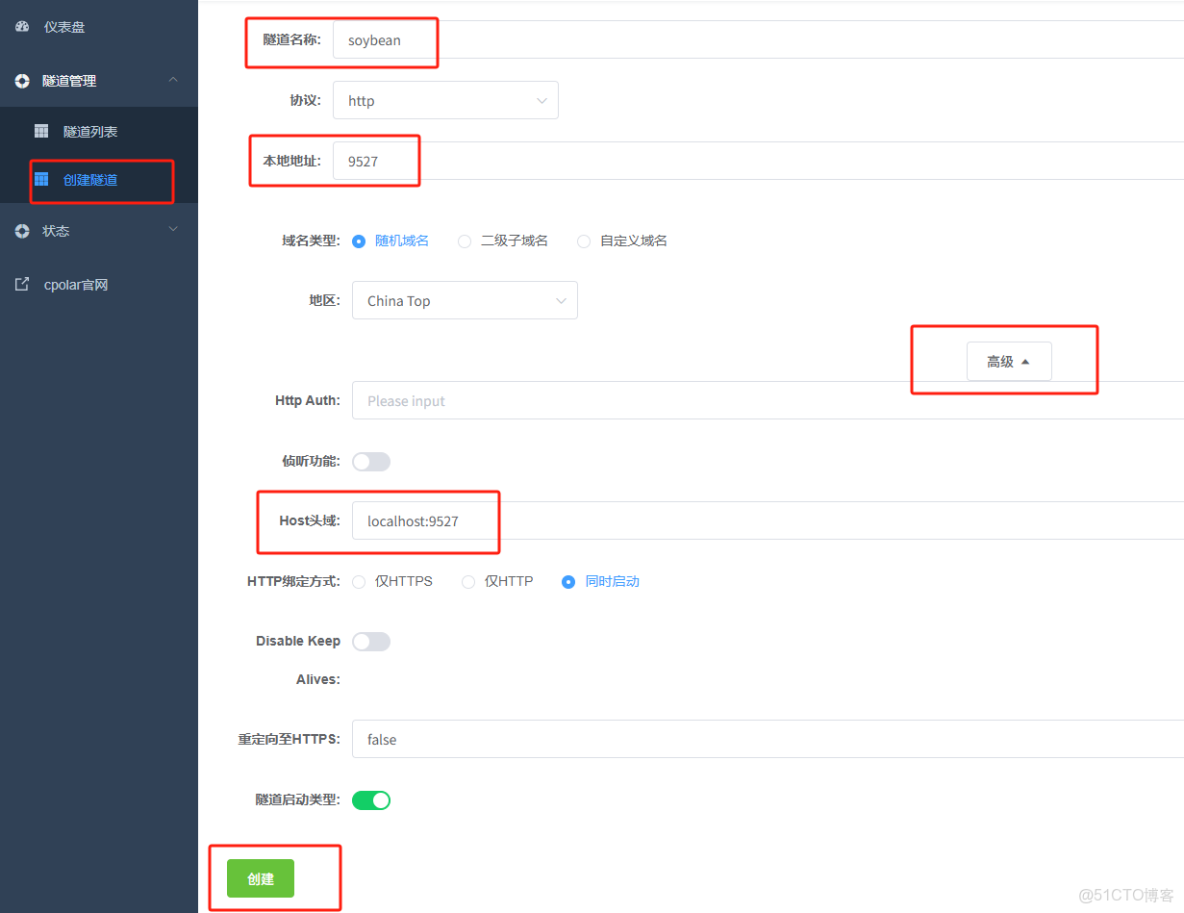Open cpolar官网 via the external link icon
This screenshot has width=1184, height=913.
click(x=22, y=284)
